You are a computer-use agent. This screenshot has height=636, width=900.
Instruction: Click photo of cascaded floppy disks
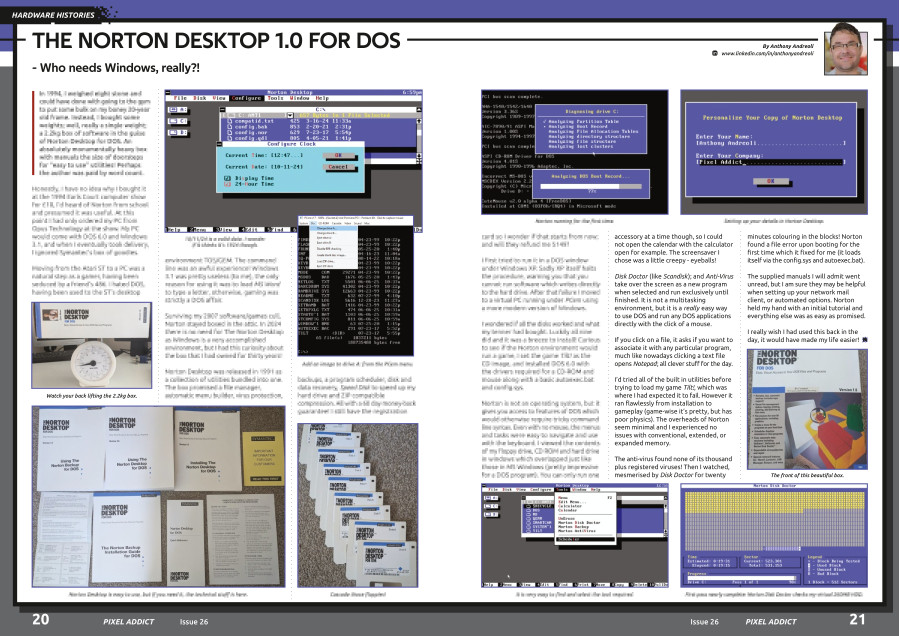pyautogui.click(x=358, y=505)
